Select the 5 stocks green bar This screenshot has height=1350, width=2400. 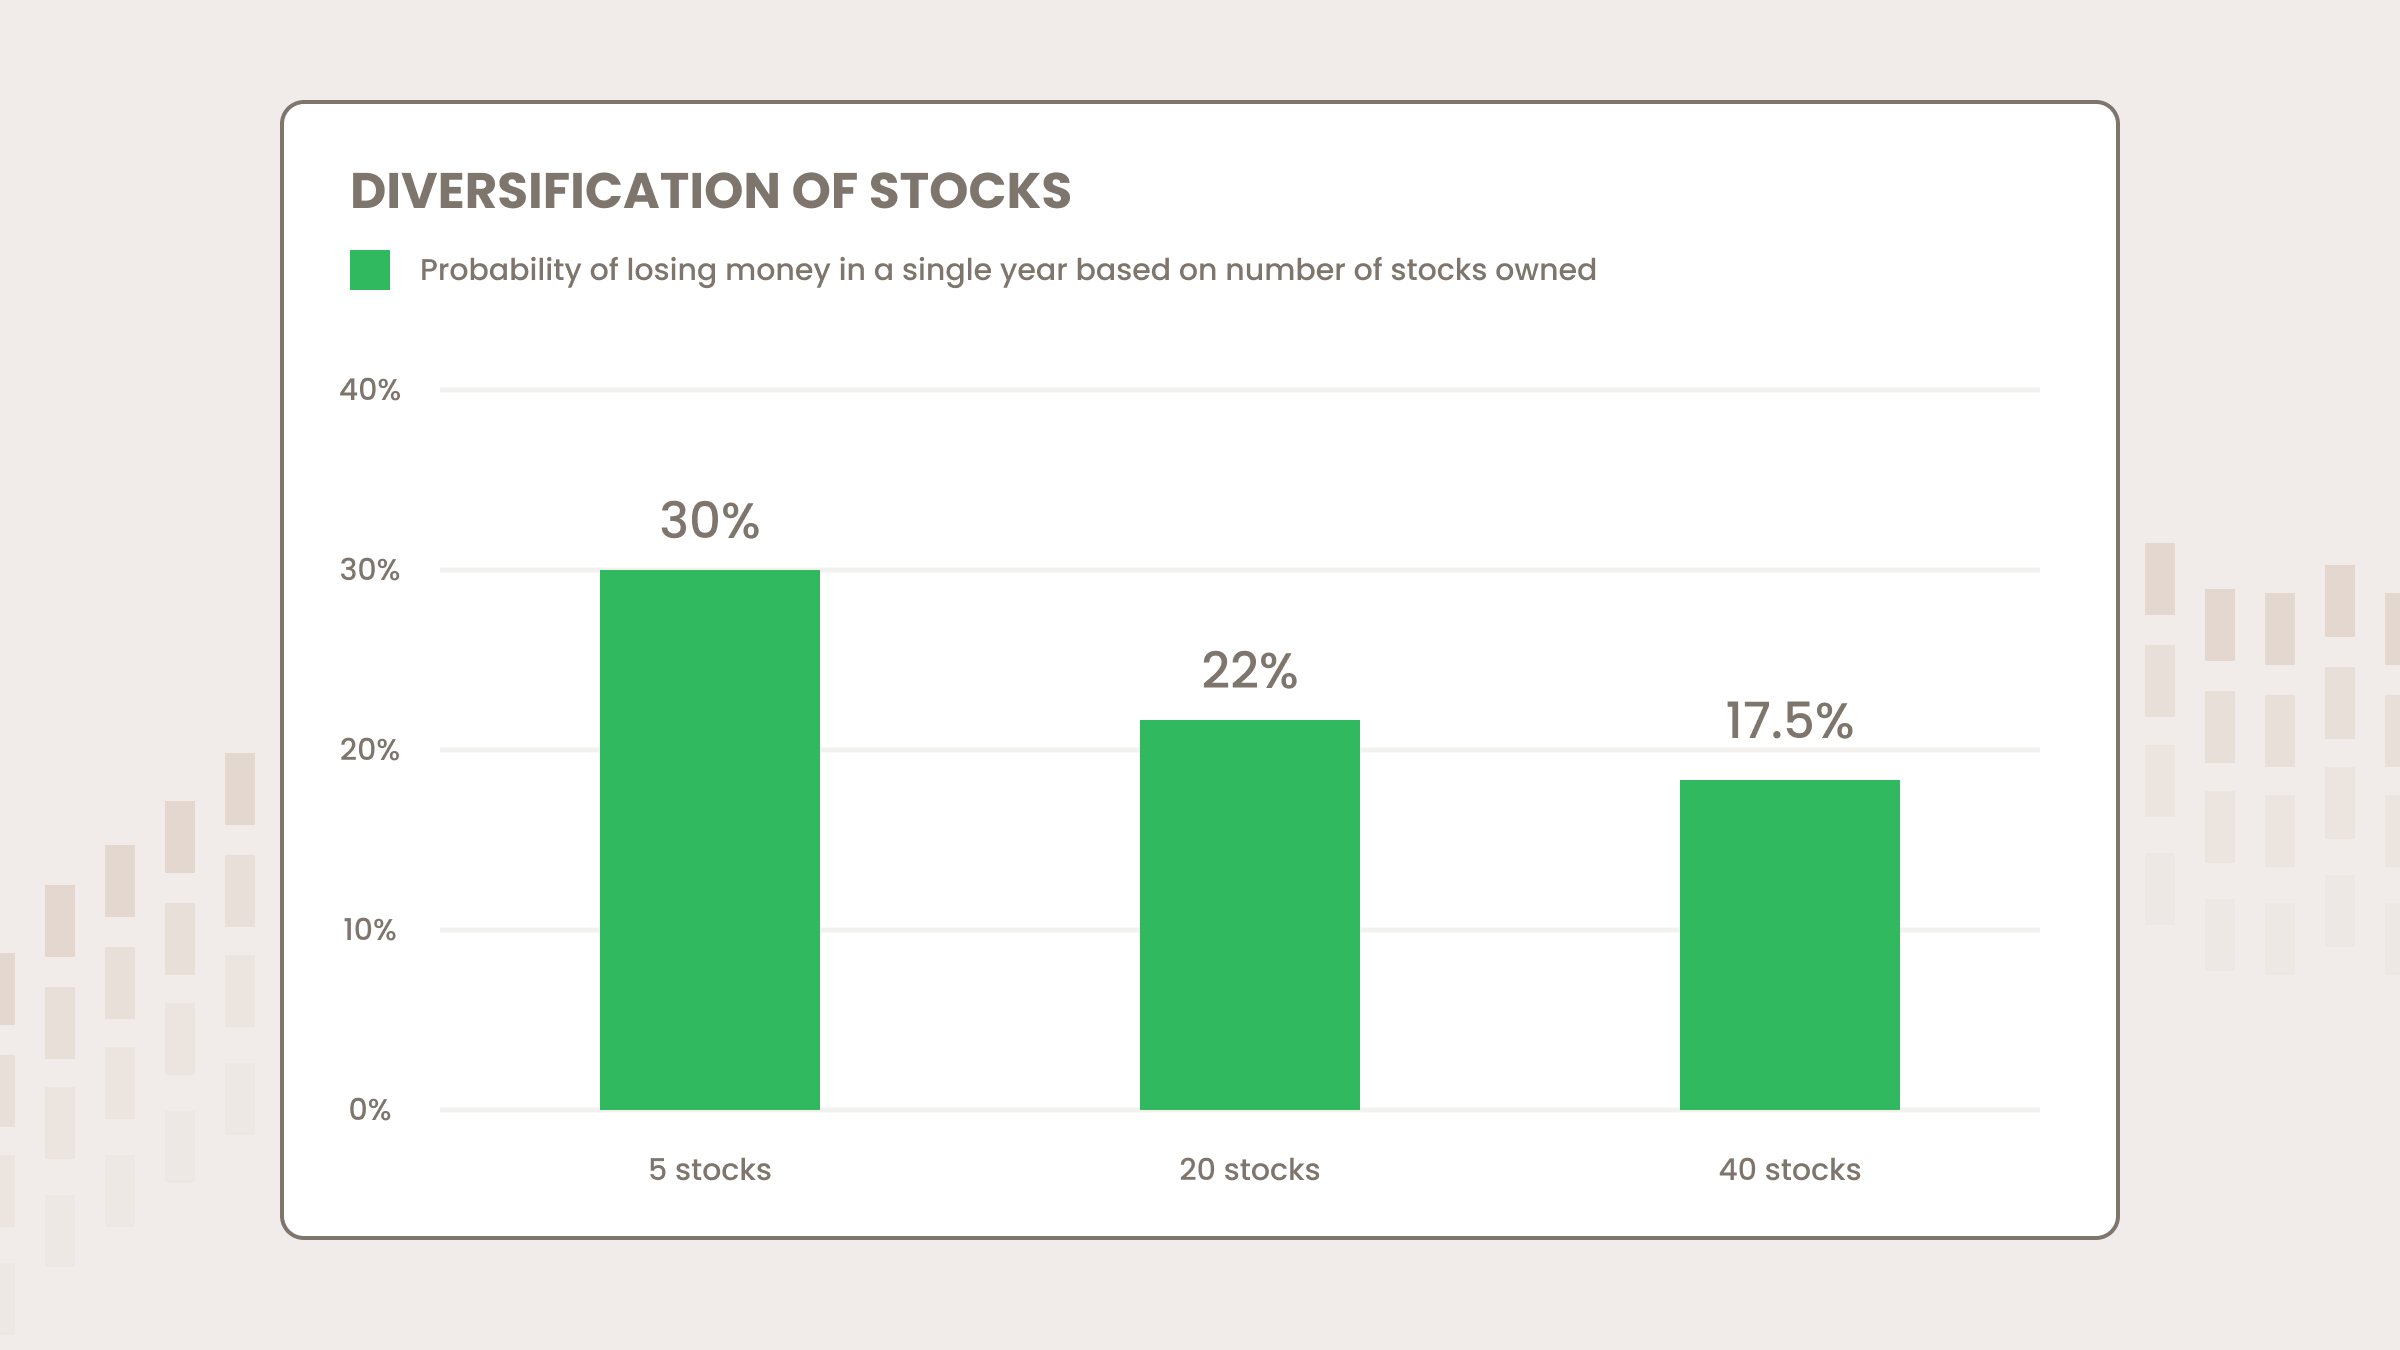[x=710, y=840]
